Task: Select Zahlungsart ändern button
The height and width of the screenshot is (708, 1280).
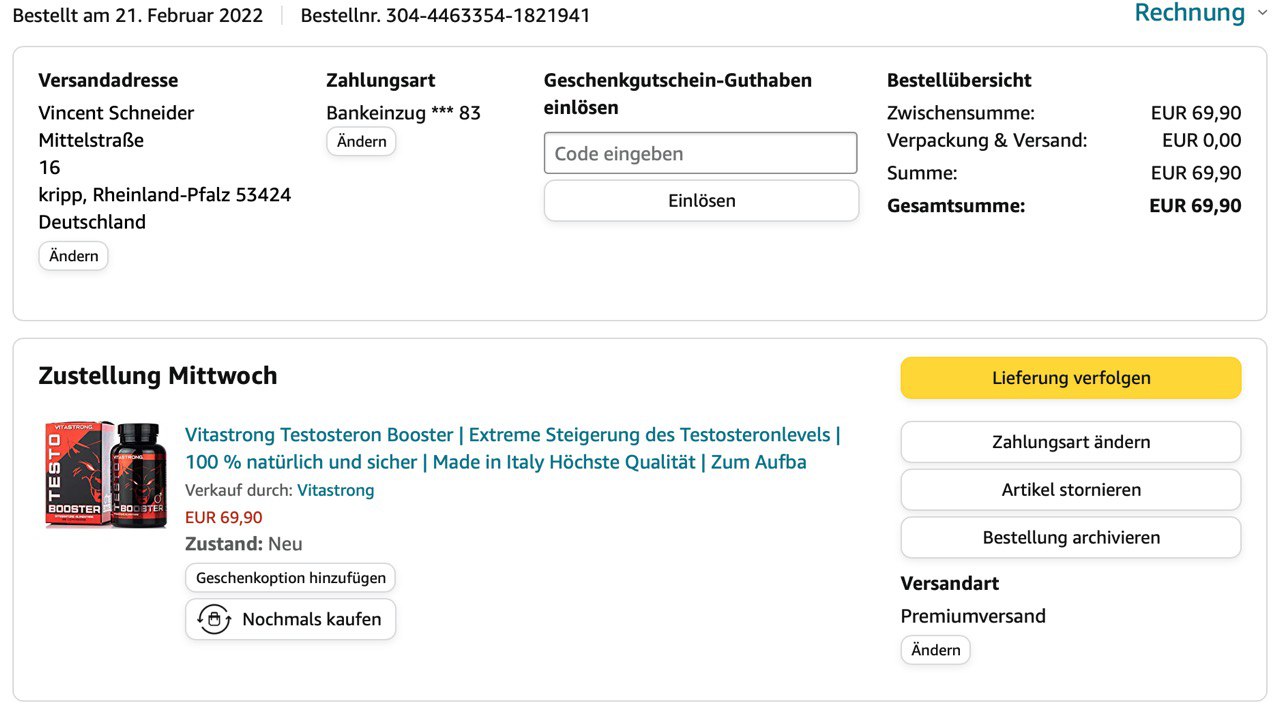Action: click(x=1070, y=442)
